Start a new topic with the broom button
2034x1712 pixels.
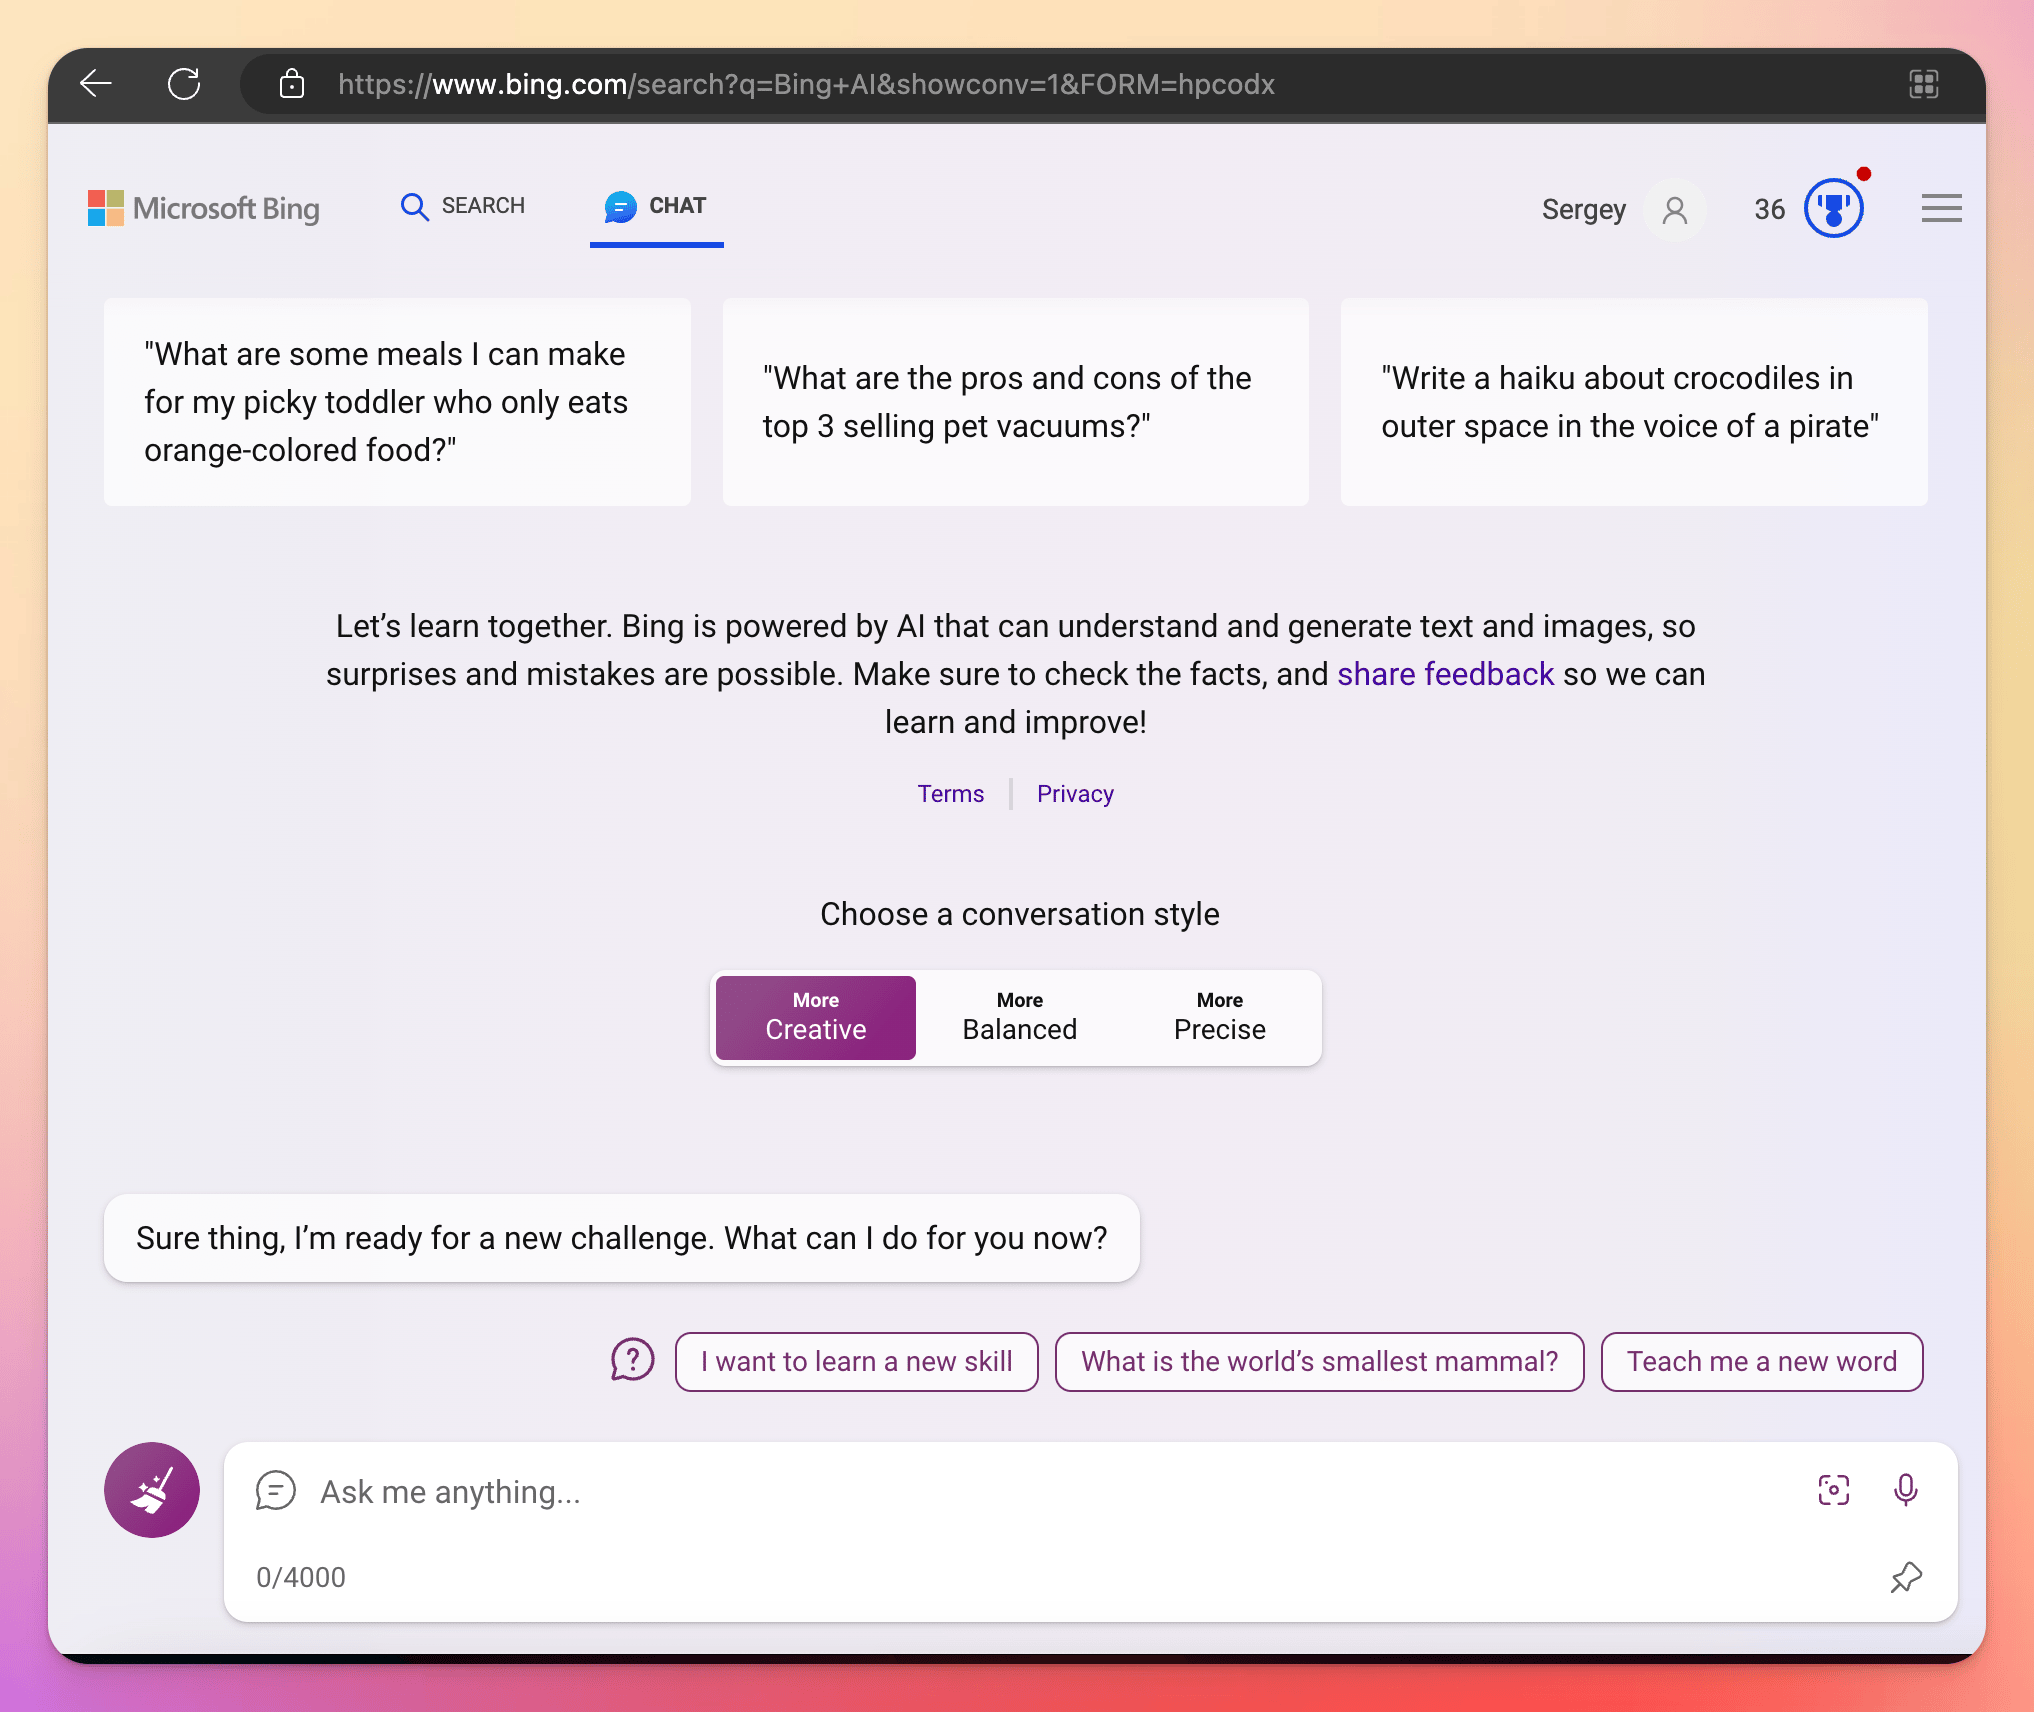pos(152,1490)
